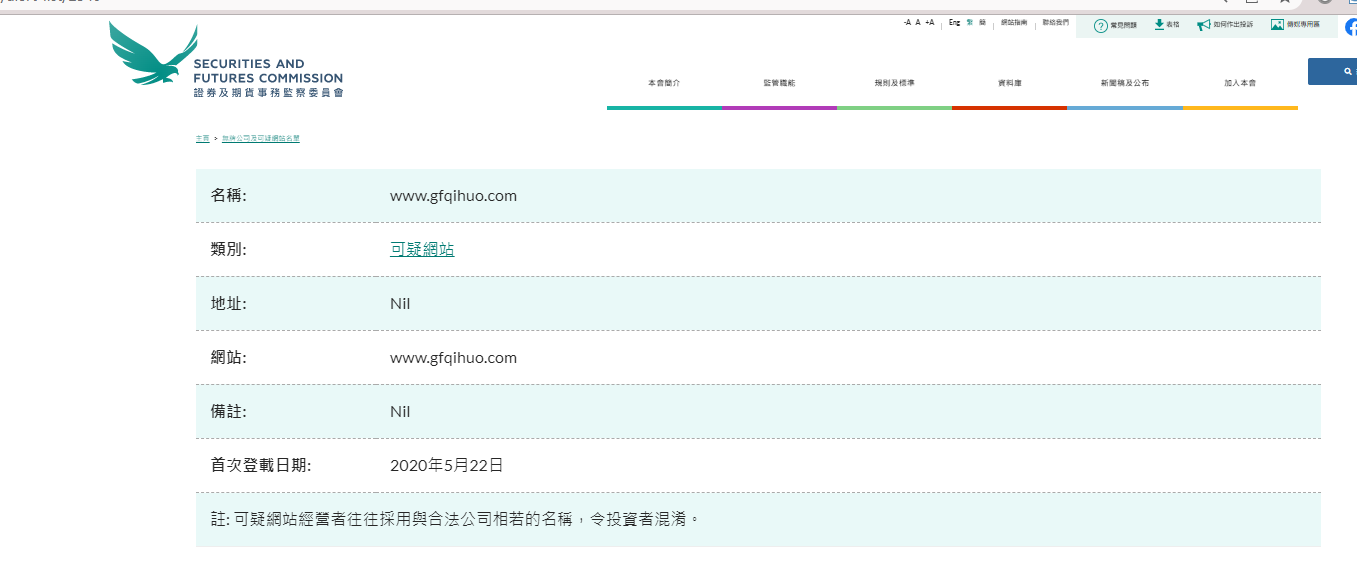Open the 規則及標準 menu

click(x=894, y=83)
